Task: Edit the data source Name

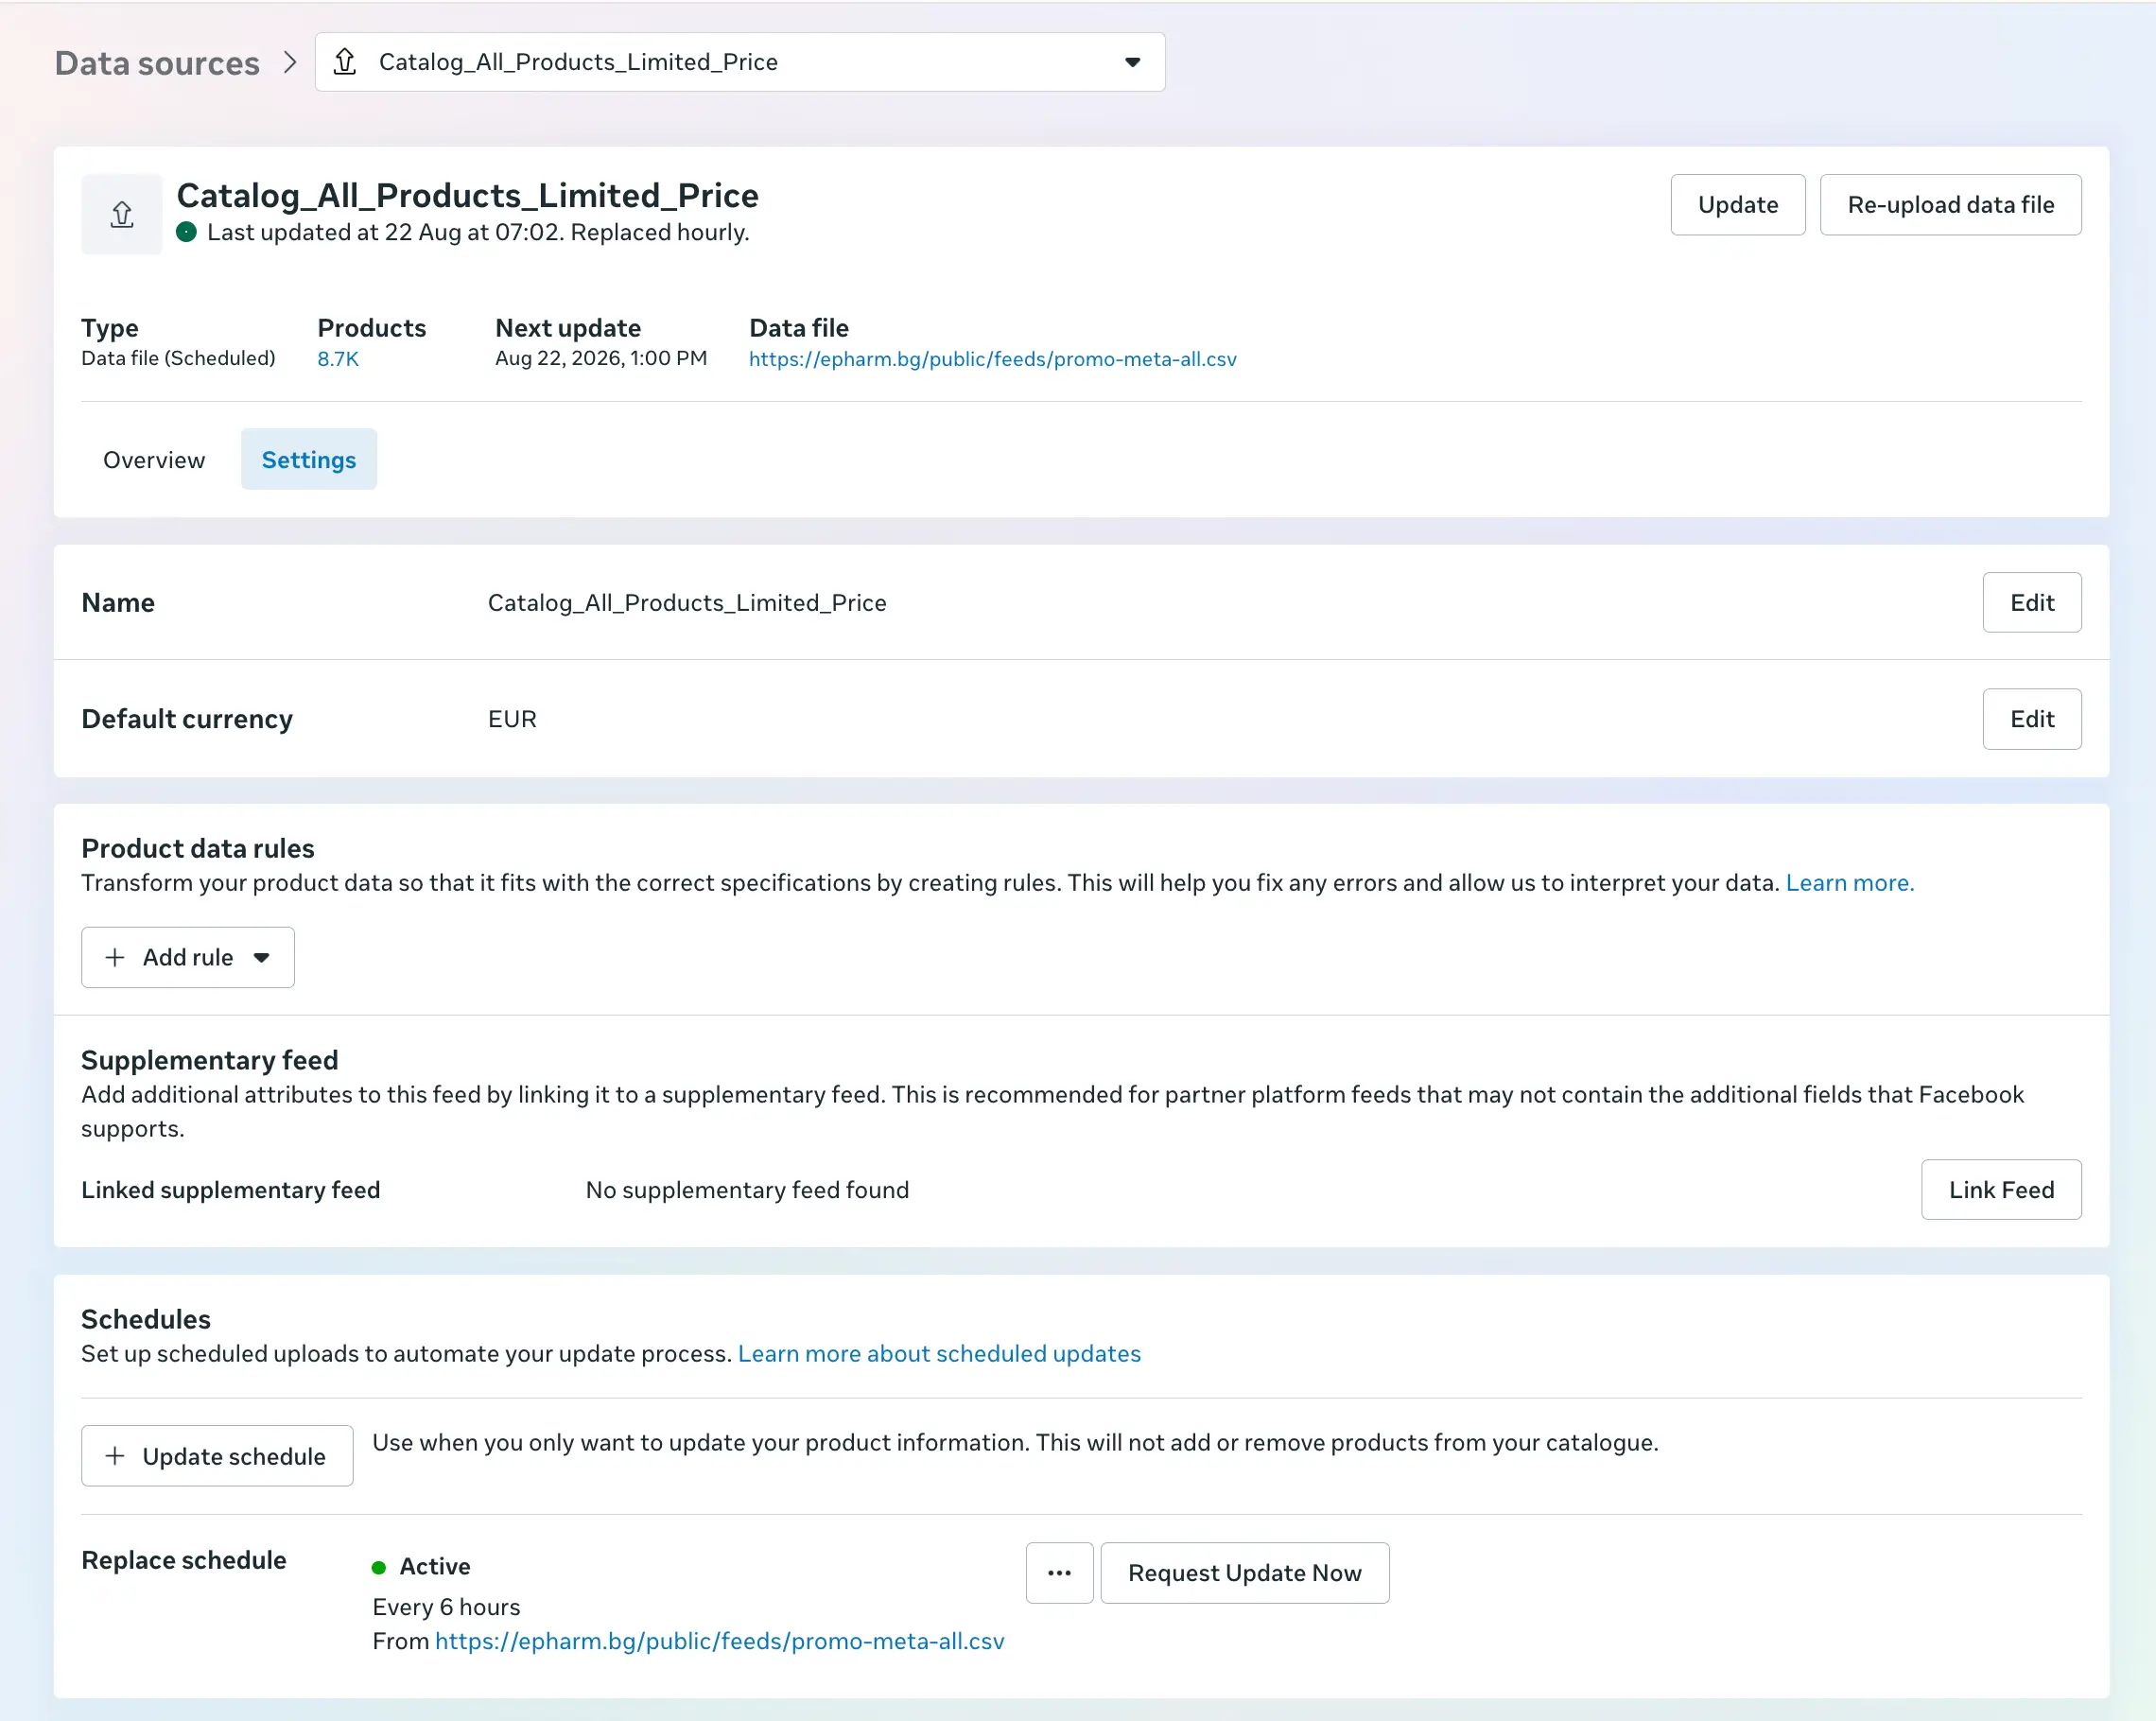Action: click(x=2031, y=603)
